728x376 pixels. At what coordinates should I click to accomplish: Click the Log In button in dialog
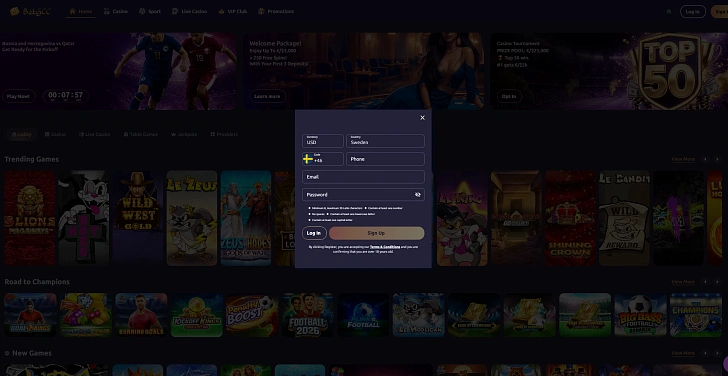coord(314,233)
